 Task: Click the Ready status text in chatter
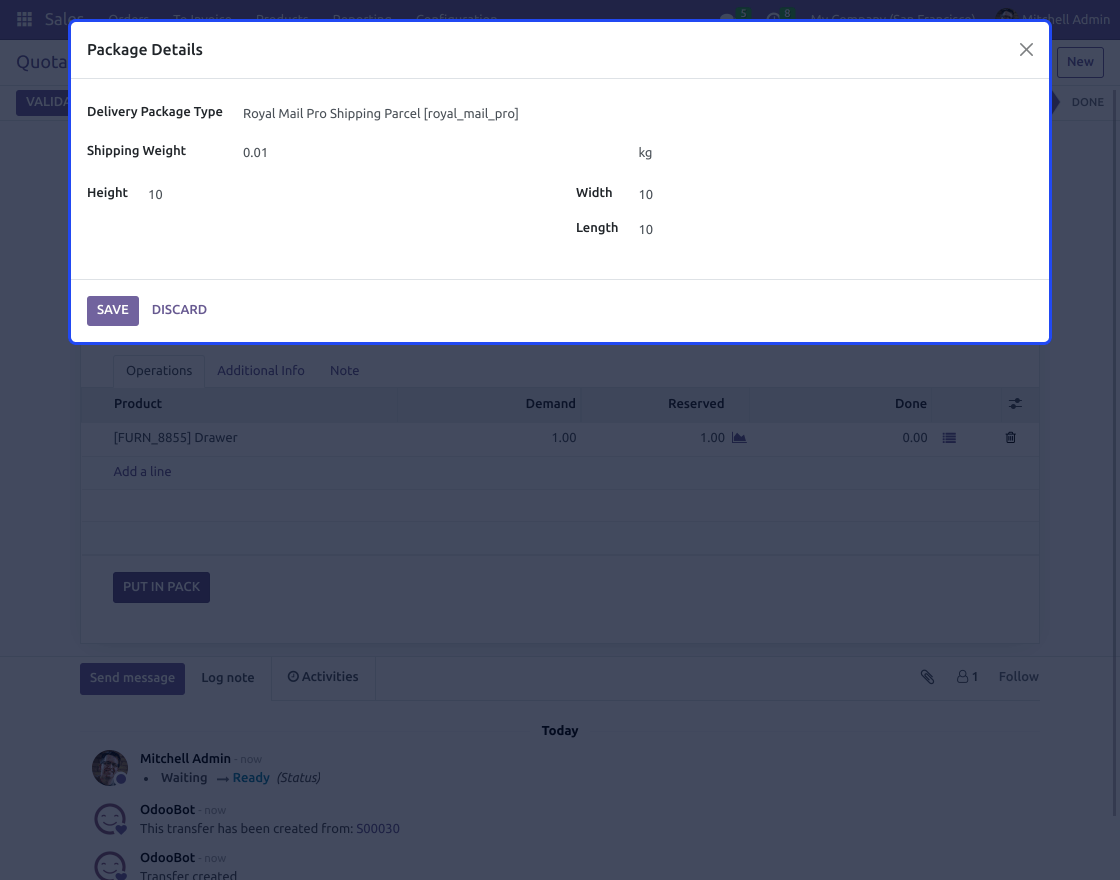251,778
